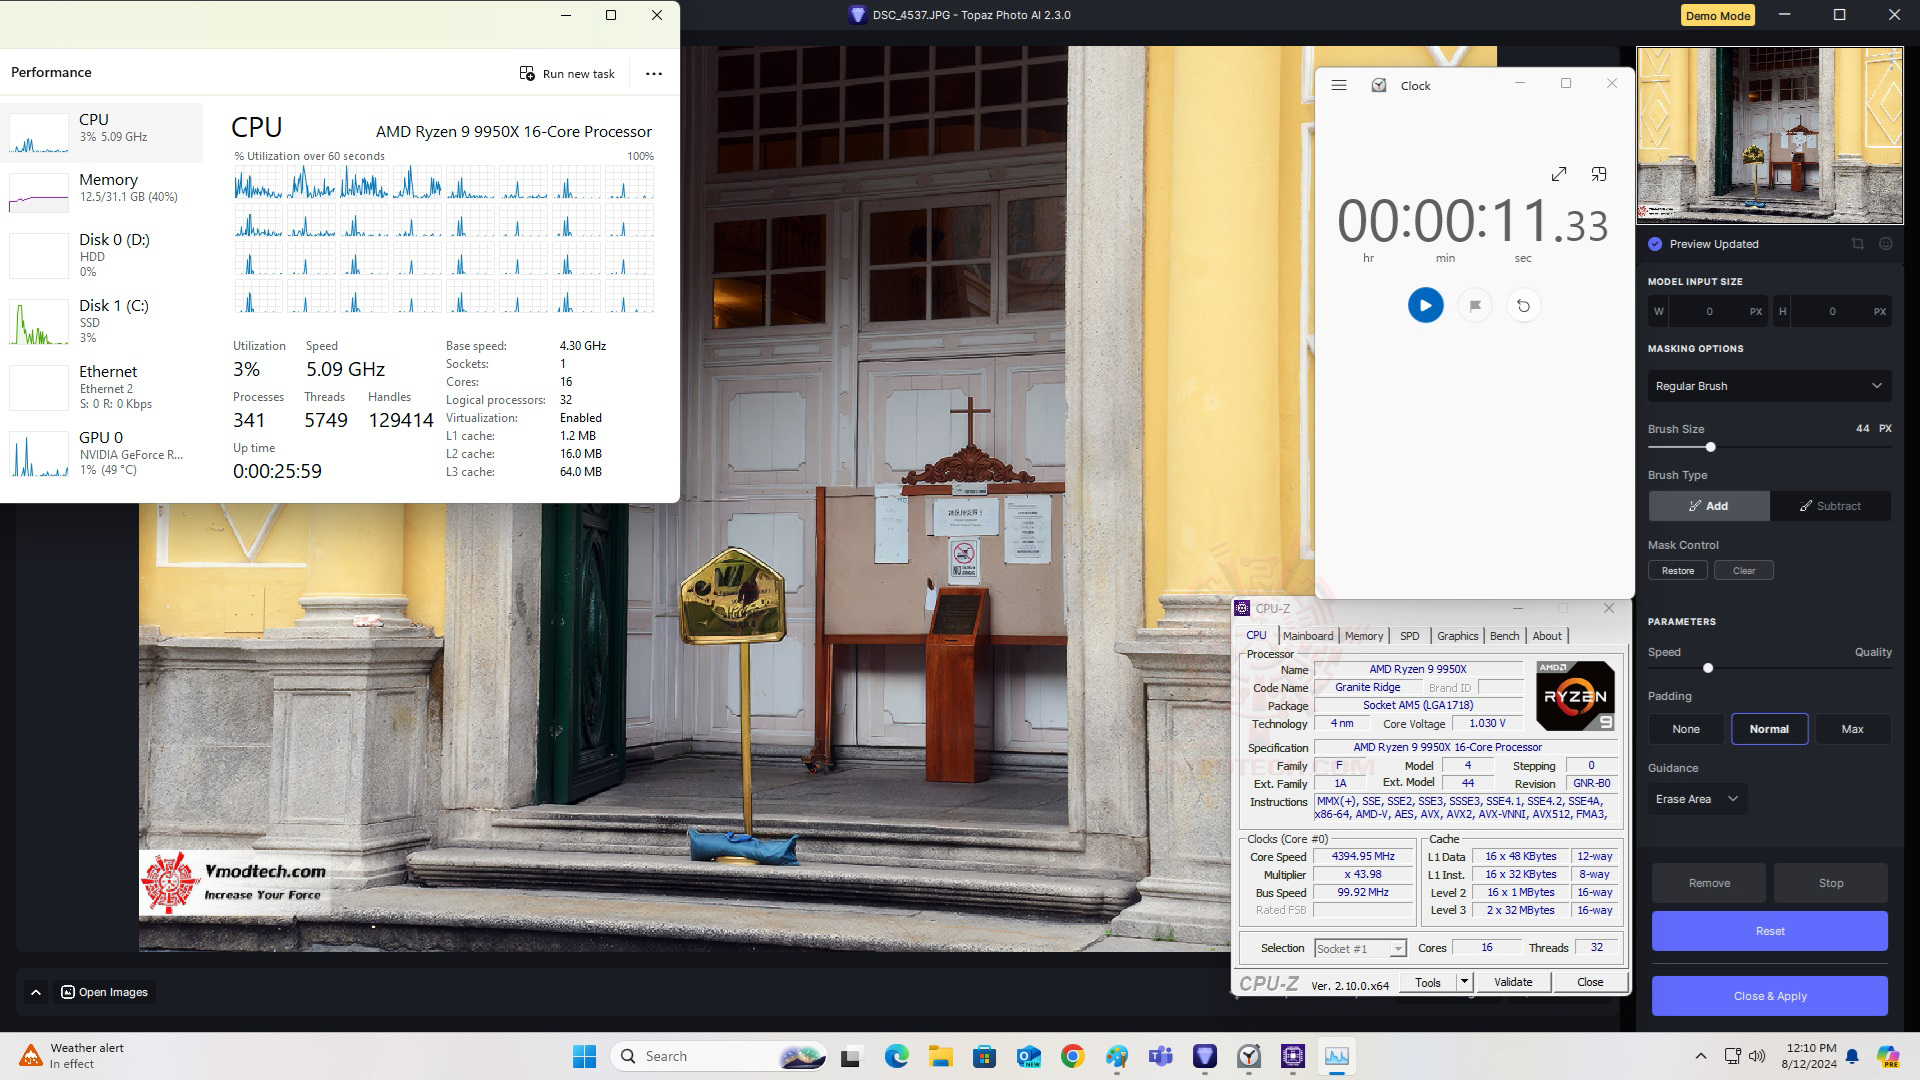This screenshot has width=1920, height=1080.
Task: Click the Run new task button
Action: point(567,73)
